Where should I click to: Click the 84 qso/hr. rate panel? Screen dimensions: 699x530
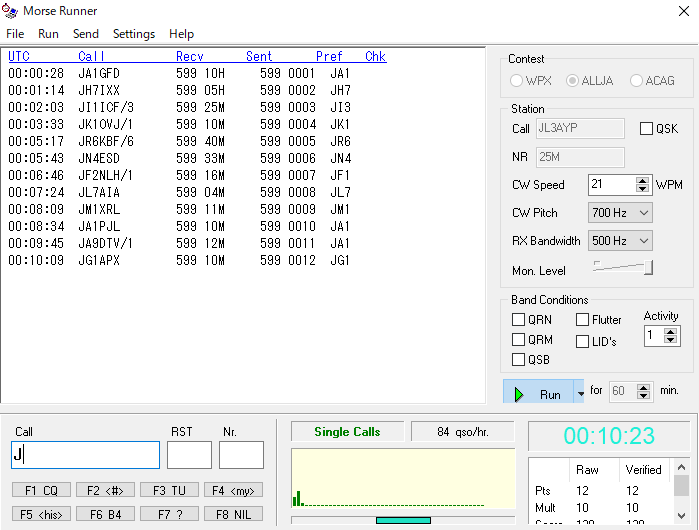pyautogui.click(x=463, y=431)
